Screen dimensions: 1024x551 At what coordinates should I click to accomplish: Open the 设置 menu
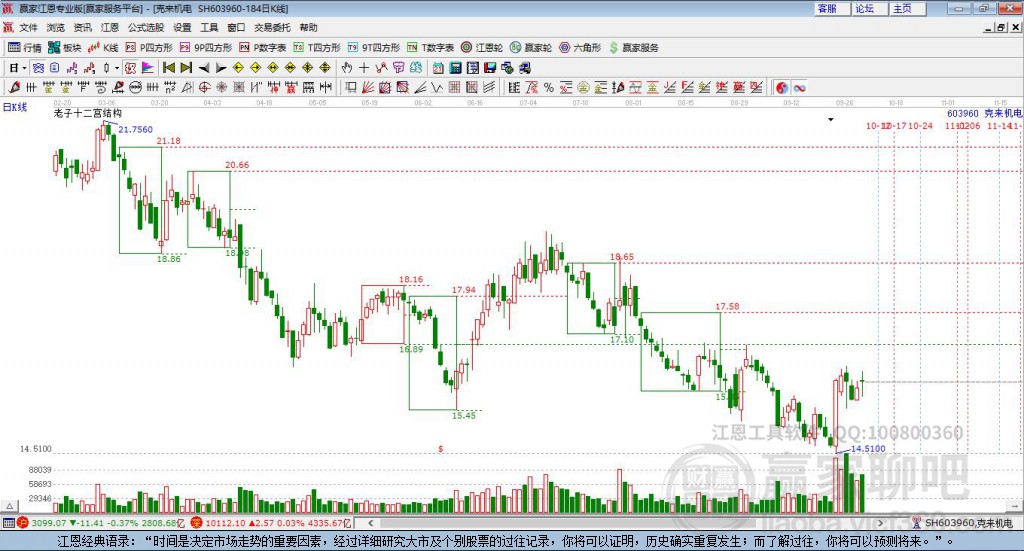tap(182, 27)
